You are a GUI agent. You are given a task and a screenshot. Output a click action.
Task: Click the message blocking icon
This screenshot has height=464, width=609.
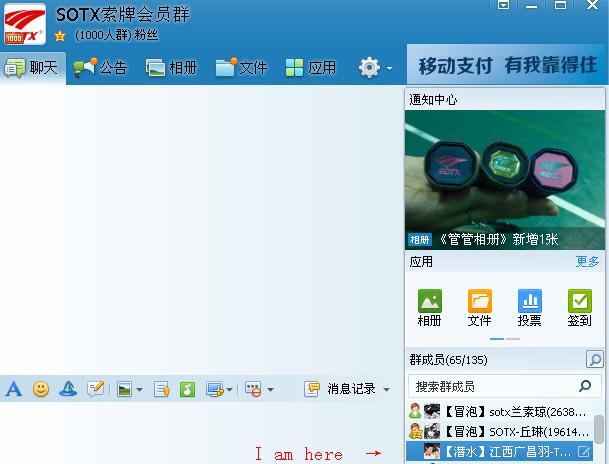253,389
